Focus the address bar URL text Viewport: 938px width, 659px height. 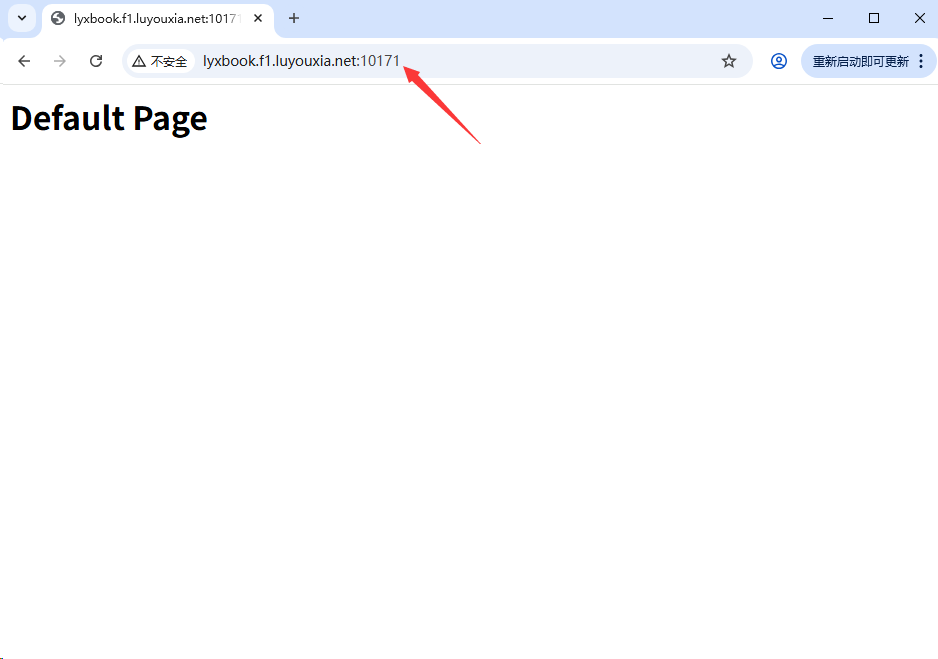pyautogui.click(x=300, y=61)
